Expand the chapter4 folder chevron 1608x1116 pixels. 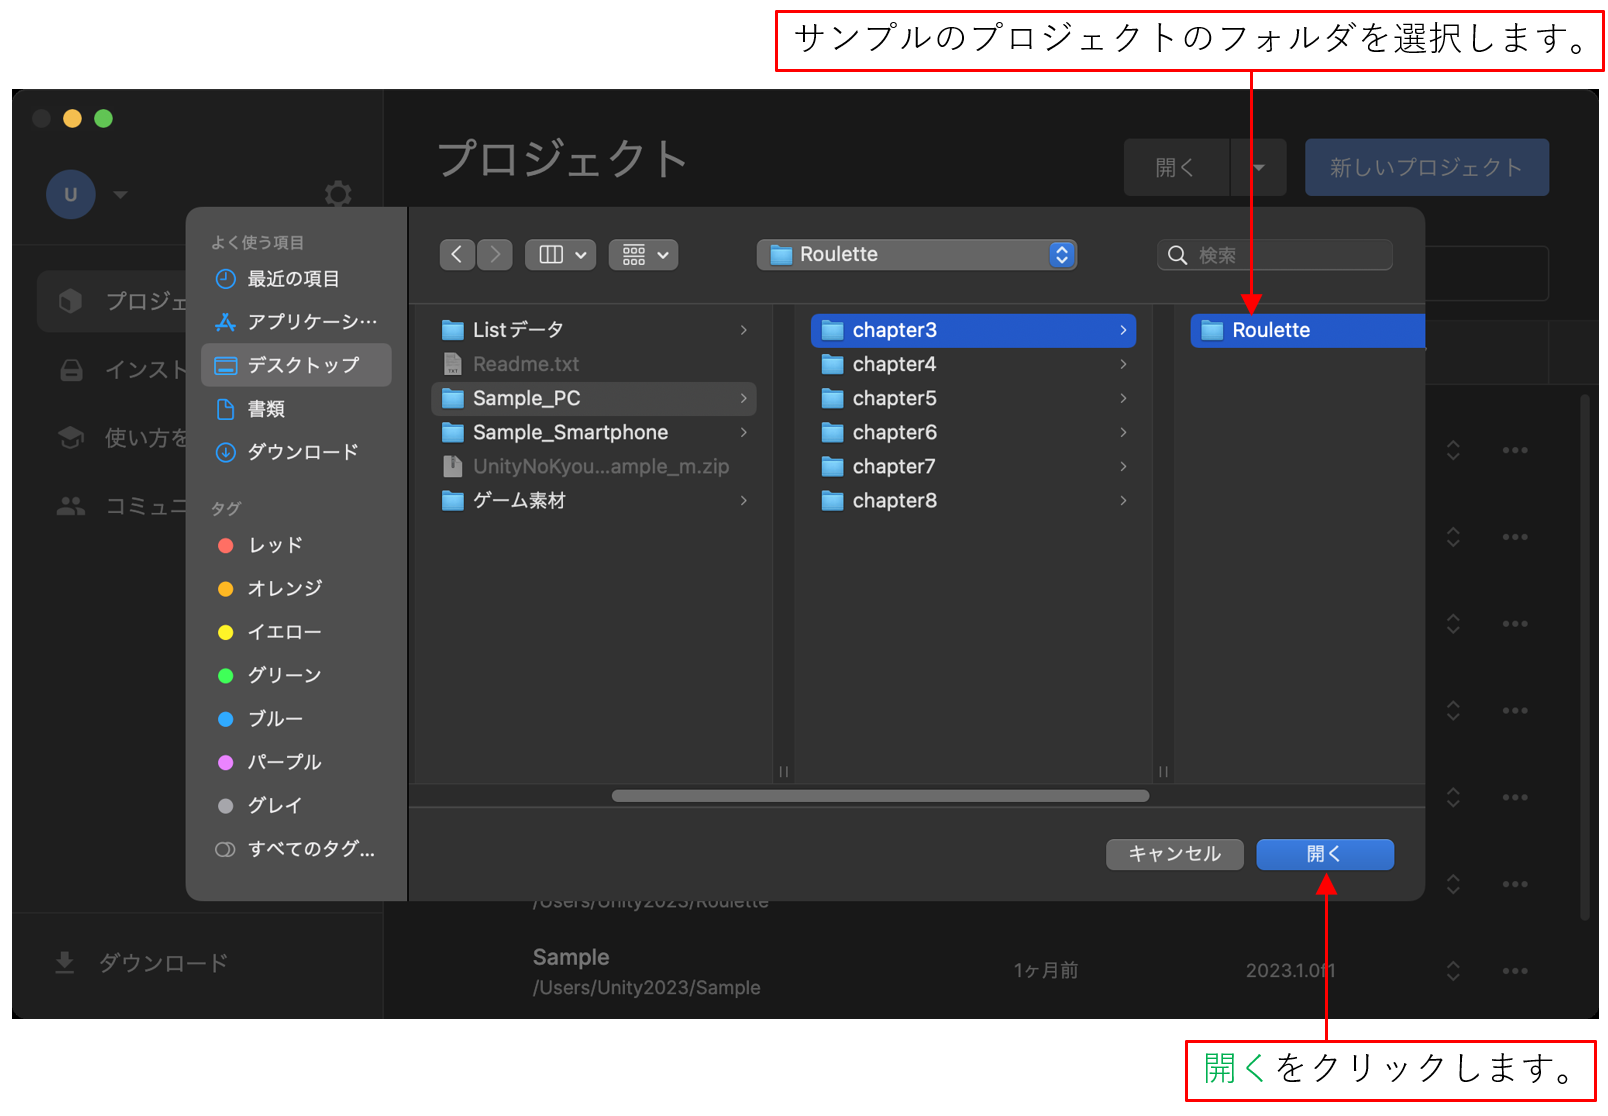point(1122,364)
